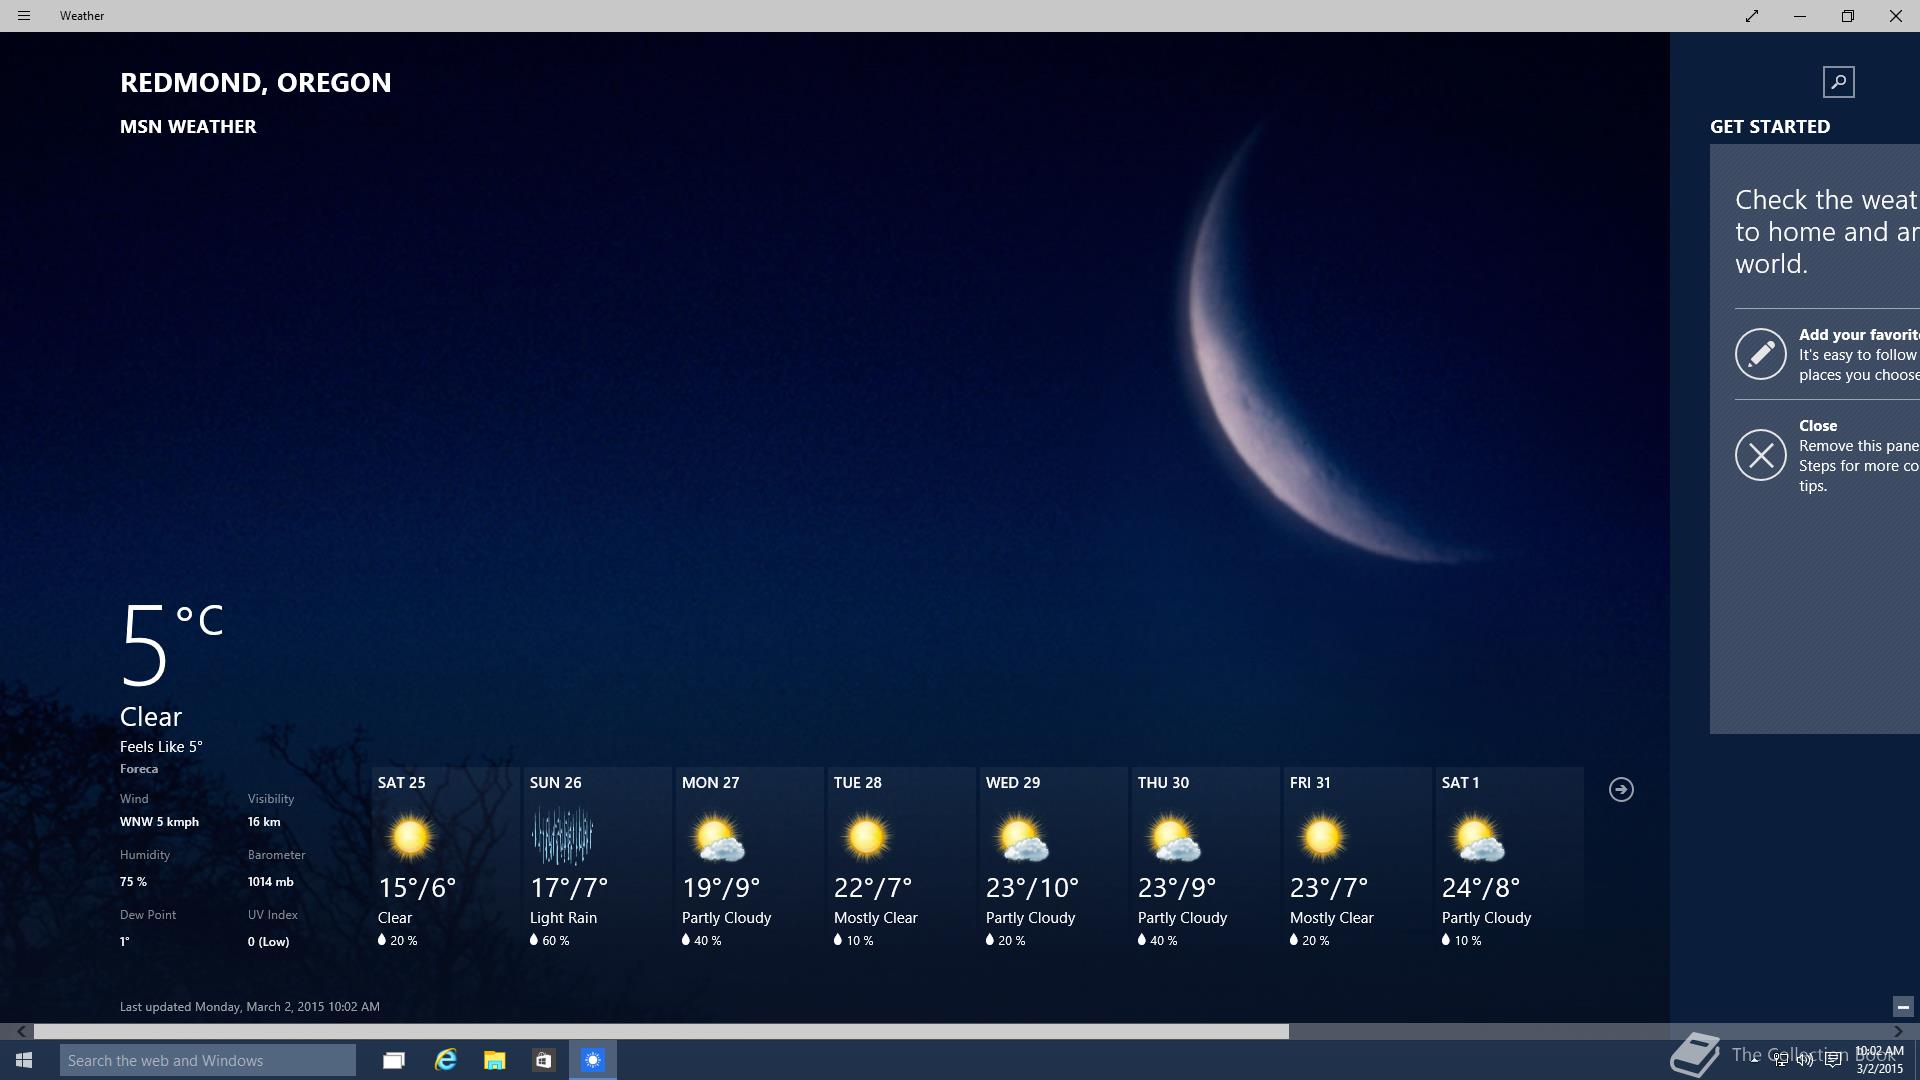Open Internet Explorer from the taskbar
1920x1080 pixels.
(445, 1060)
